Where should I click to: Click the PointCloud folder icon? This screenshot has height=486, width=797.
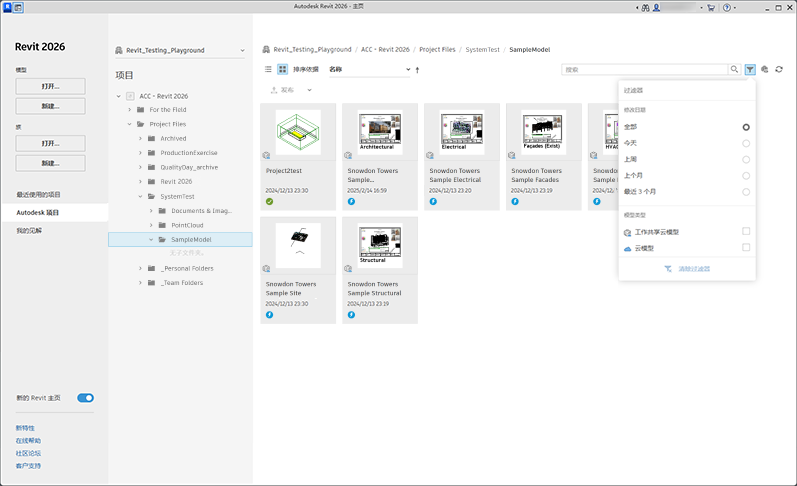(162, 225)
